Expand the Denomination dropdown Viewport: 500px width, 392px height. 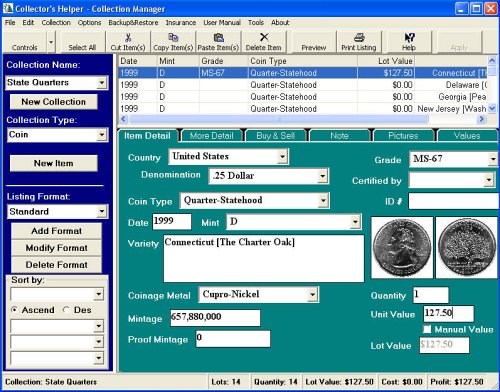coord(322,176)
